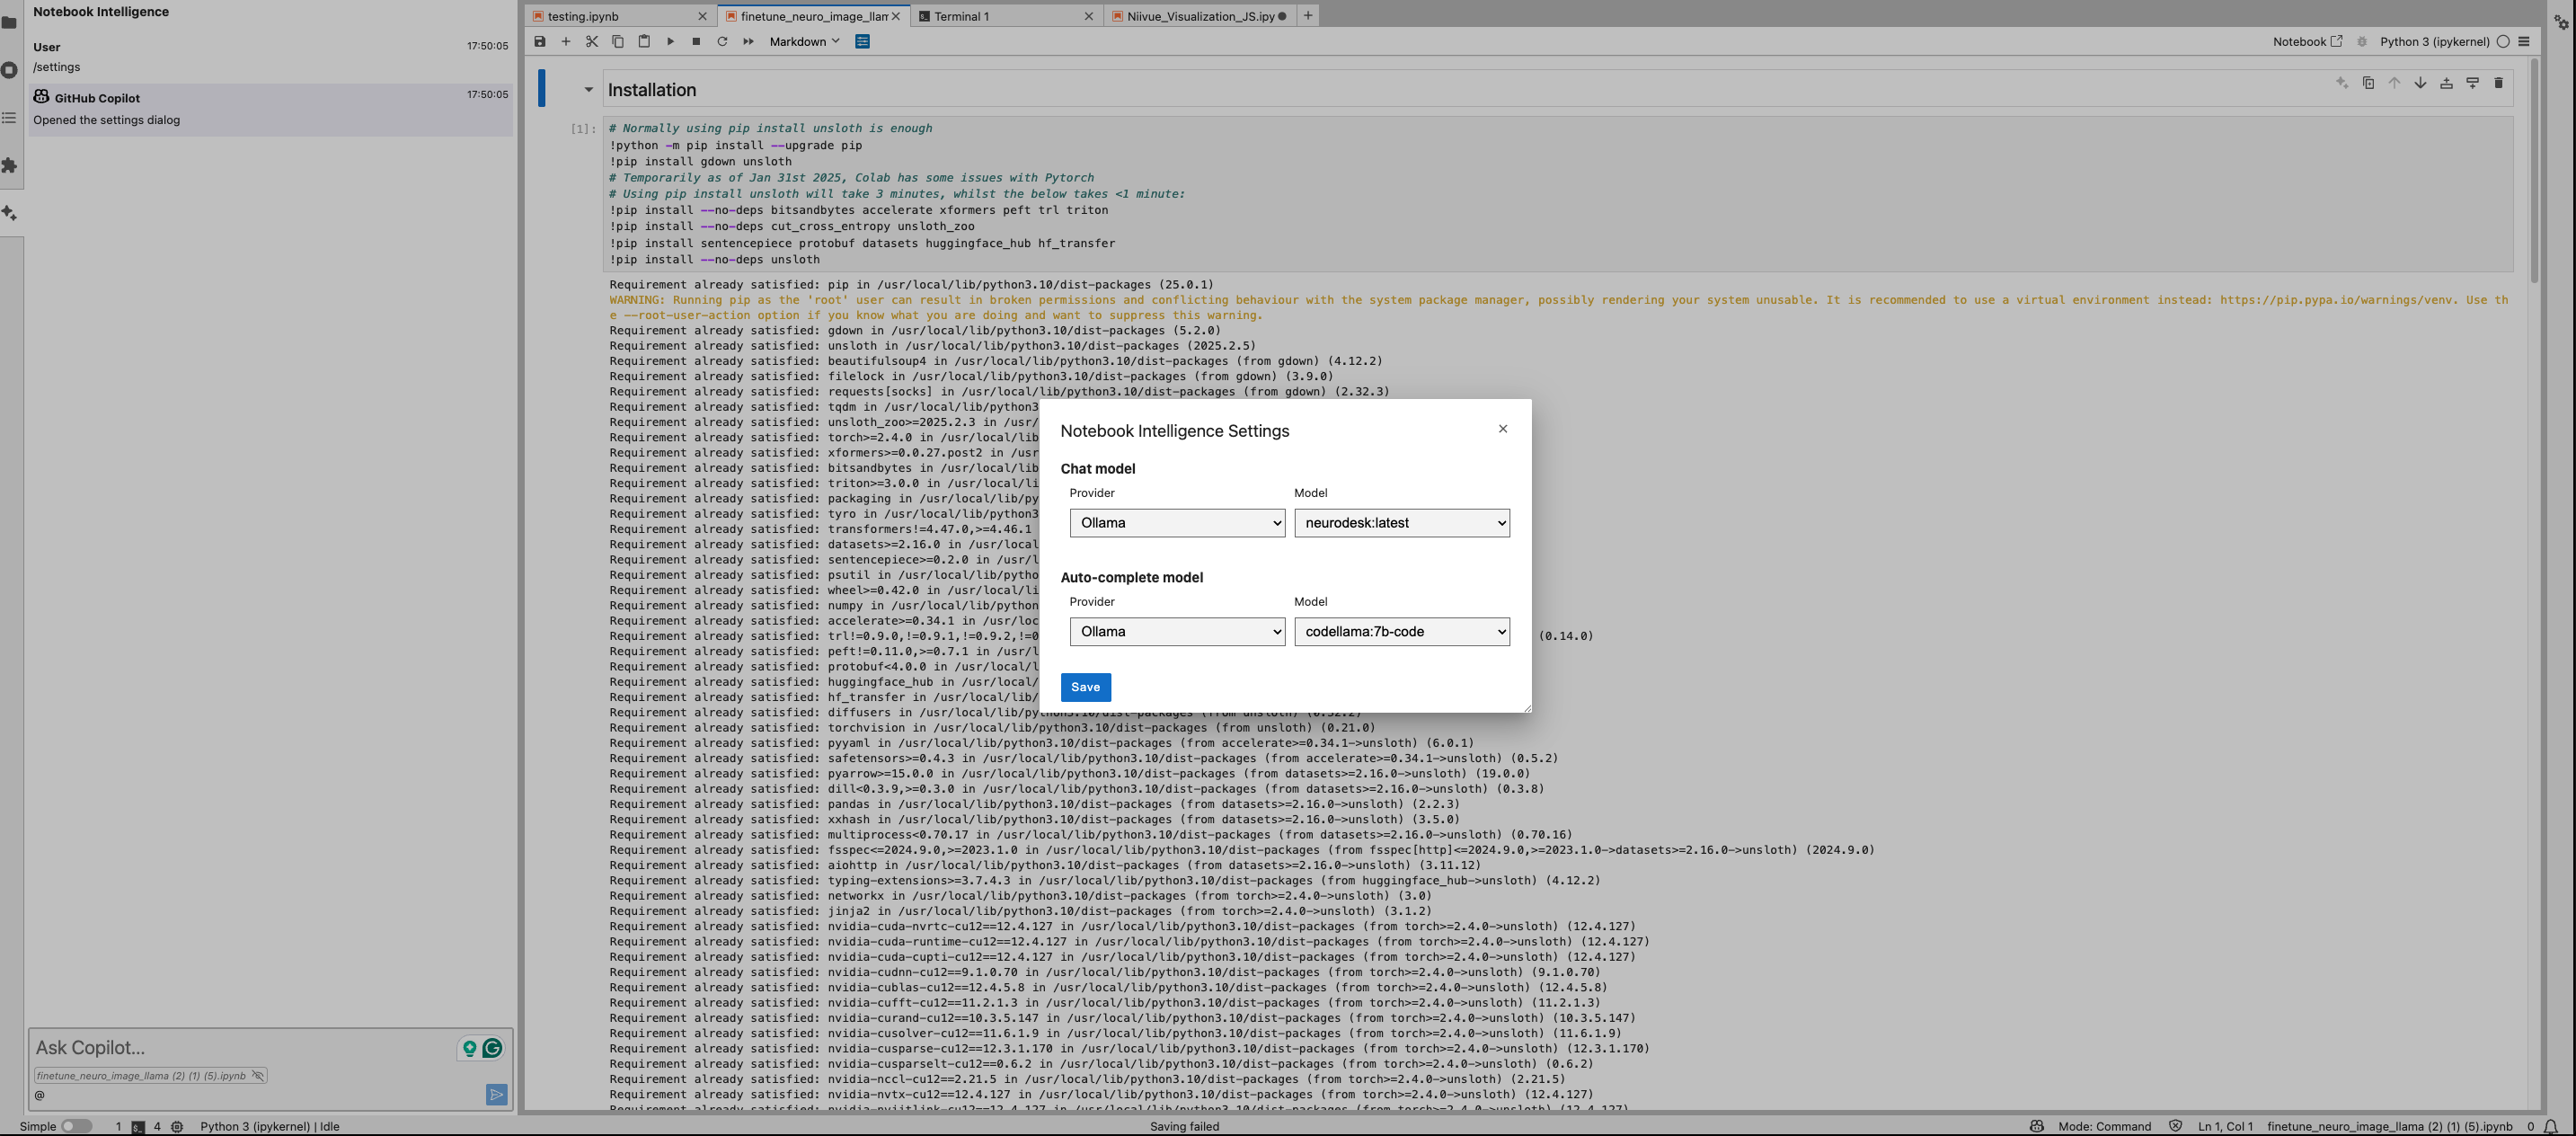Delete the Installation cell with trash icon
The height and width of the screenshot is (1136, 2576).
[2498, 83]
